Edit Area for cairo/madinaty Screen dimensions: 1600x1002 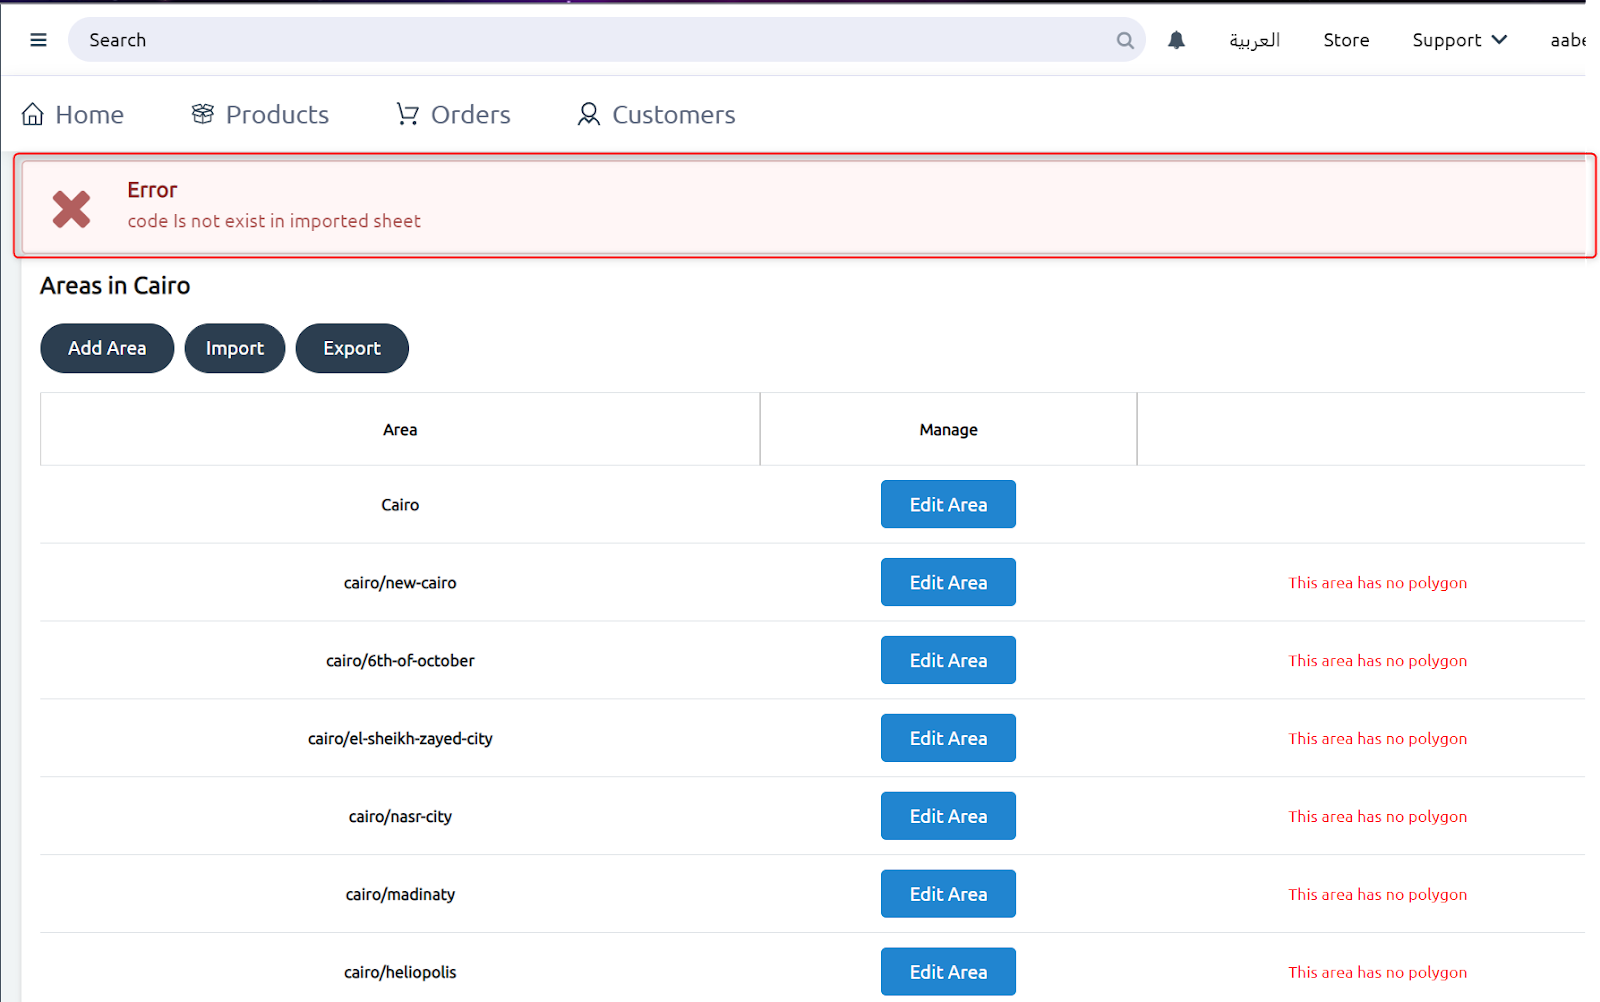tap(948, 894)
